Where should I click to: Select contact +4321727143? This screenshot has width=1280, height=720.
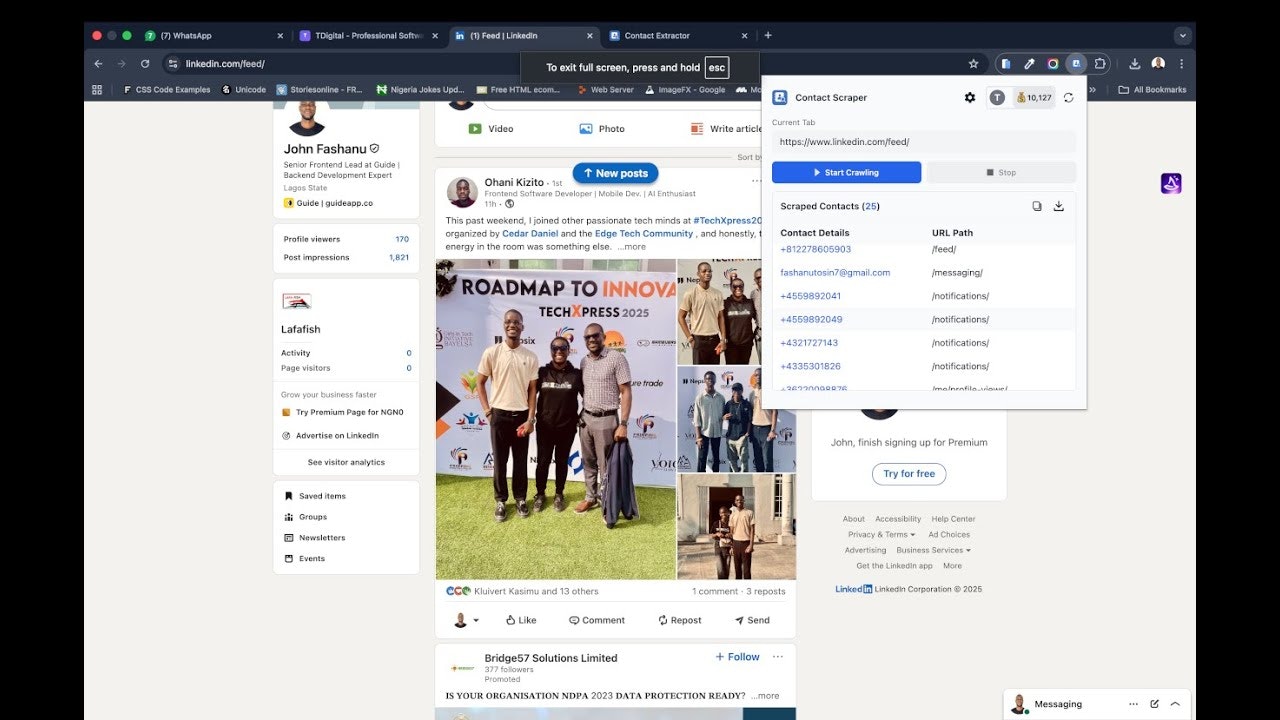click(x=809, y=343)
